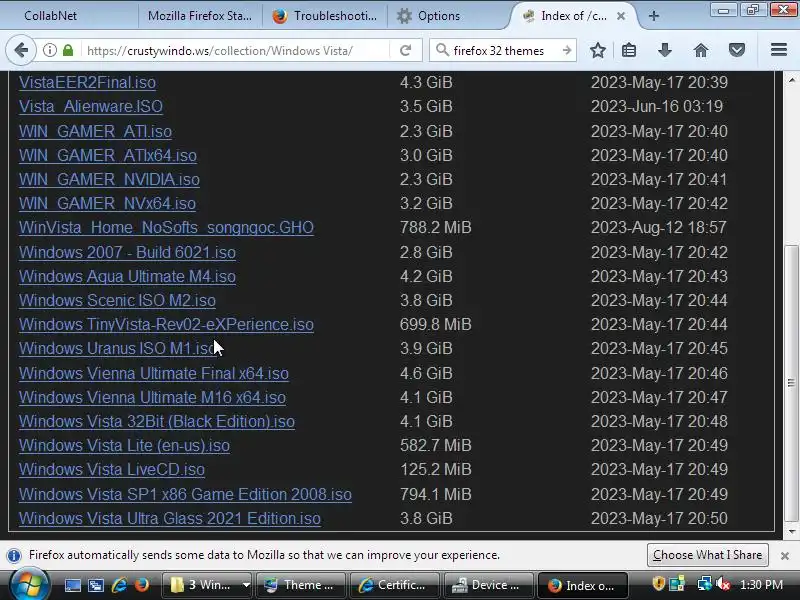Switch to Index of Firefox taskbar button
Screen dimensions: 800x600
(x=583, y=585)
